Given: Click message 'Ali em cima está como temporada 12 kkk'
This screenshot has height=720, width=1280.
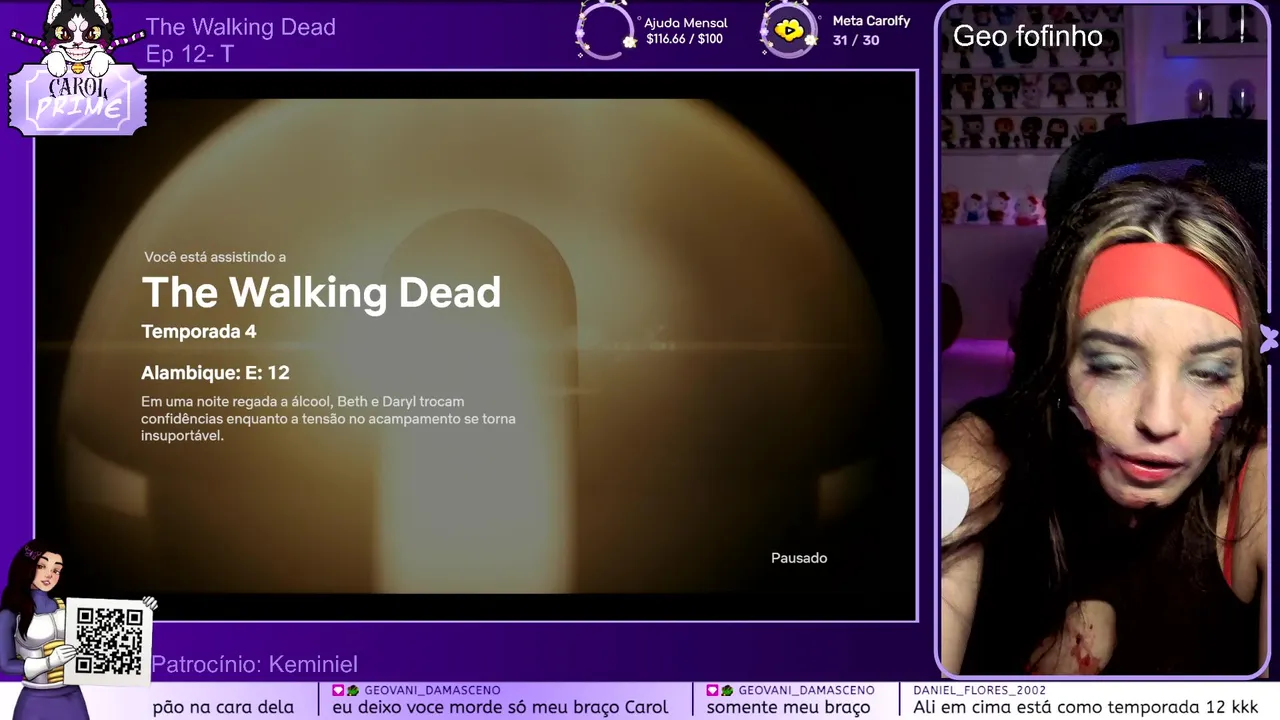Looking at the screenshot, I should tap(1085, 708).
